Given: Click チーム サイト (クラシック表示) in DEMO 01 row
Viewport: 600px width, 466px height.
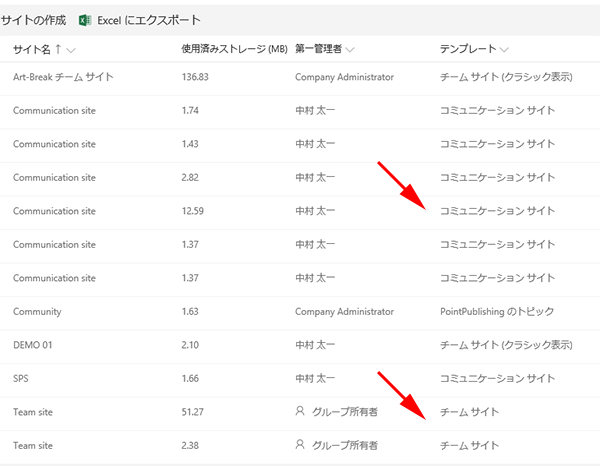Looking at the screenshot, I should tap(506, 345).
